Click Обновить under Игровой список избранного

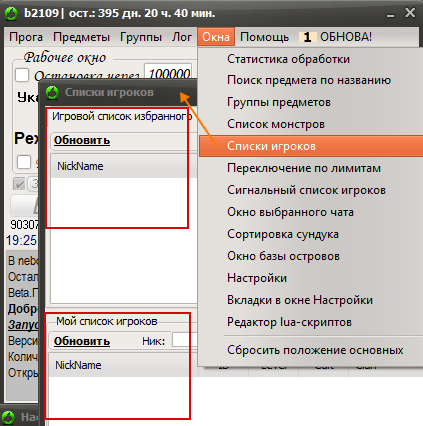82,140
